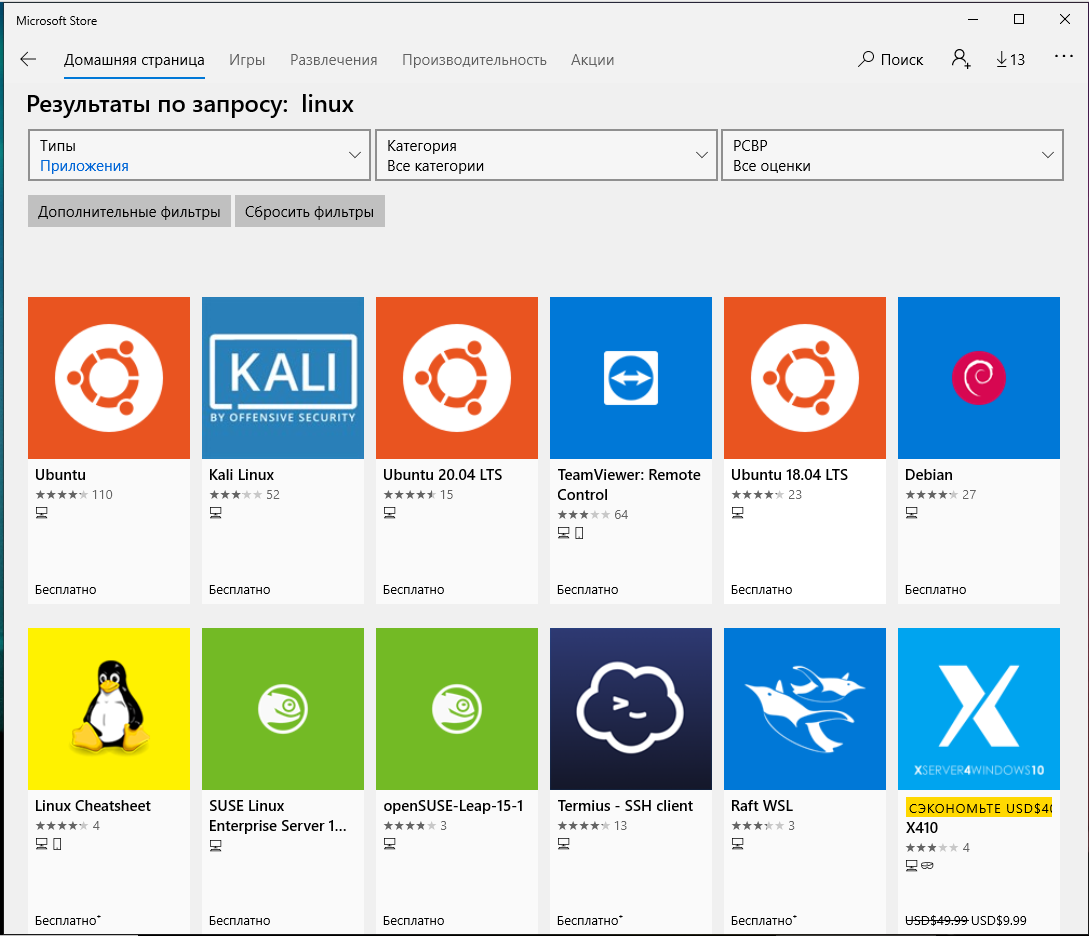This screenshot has width=1089, height=936.
Task: Open the Termius SSH client icon
Action: (x=631, y=709)
